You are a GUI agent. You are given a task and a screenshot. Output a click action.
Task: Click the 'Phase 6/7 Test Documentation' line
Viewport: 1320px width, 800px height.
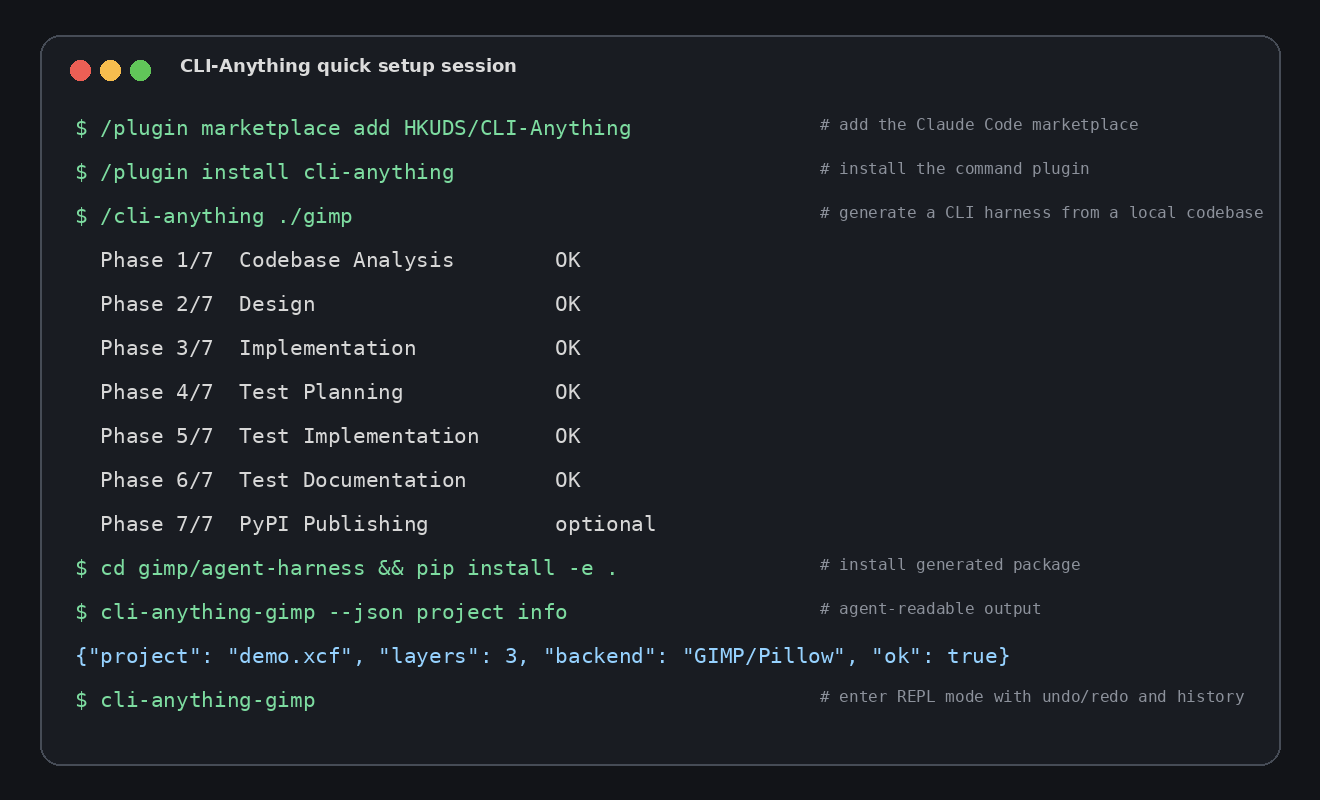pos(283,480)
